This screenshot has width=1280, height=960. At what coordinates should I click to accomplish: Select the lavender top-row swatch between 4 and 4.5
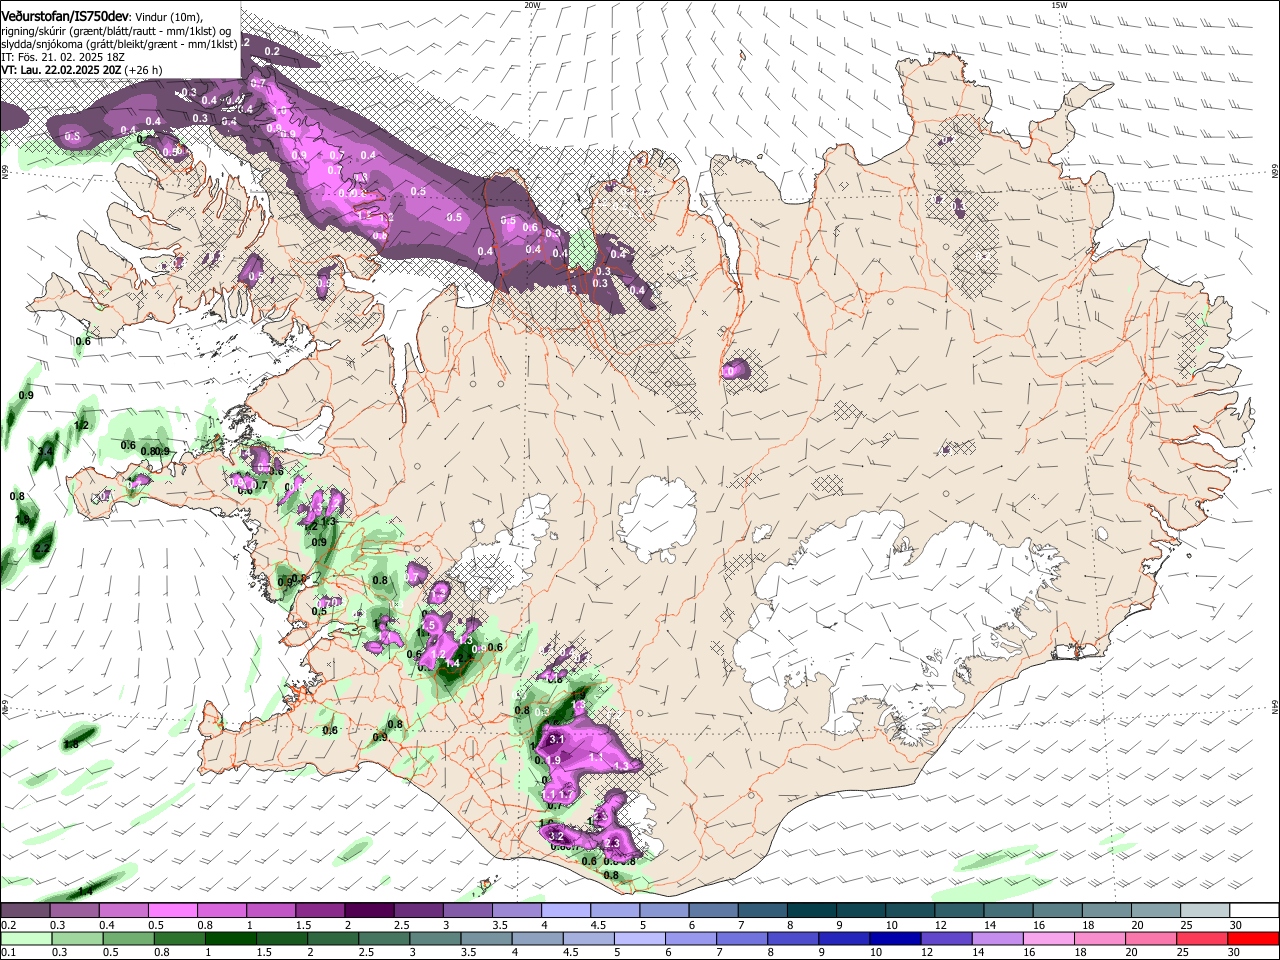click(x=566, y=911)
